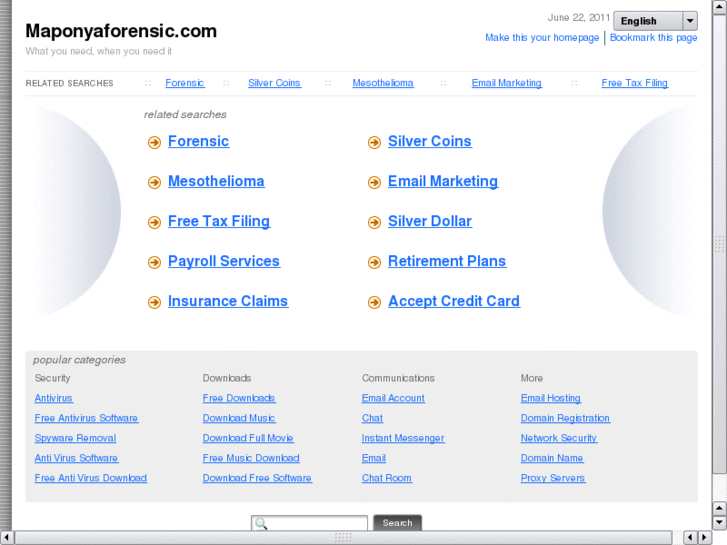
Task: Click the orange arrow icon beside Accept Credit Card
Action: pyautogui.click(x=374, y=302)
